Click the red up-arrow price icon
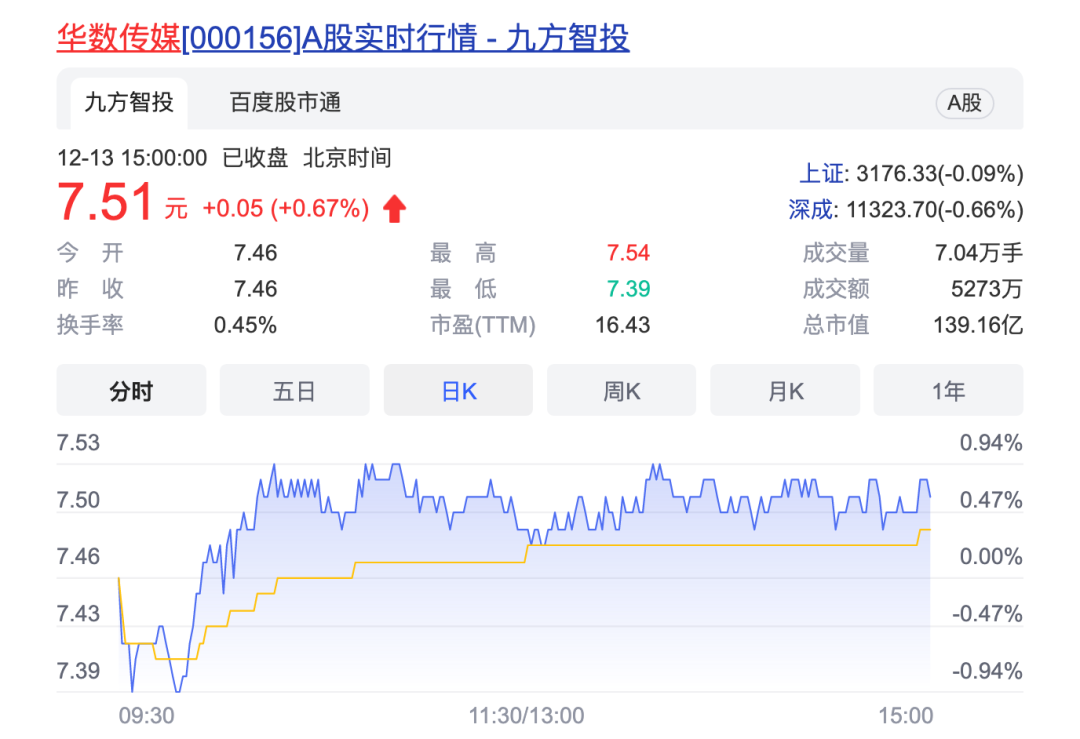The height and width of the screenshot is (739, 1080). pos(395,209)
